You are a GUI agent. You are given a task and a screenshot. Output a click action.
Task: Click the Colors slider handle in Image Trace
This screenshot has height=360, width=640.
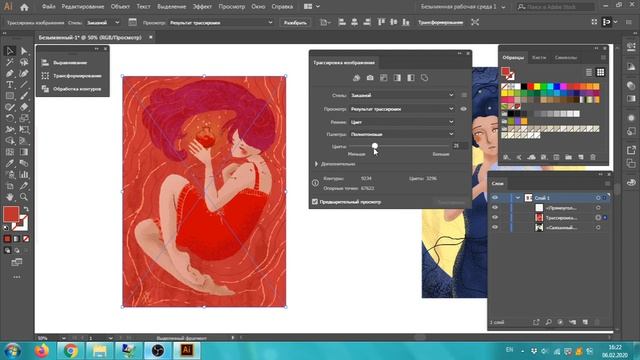tap(375, 146)
